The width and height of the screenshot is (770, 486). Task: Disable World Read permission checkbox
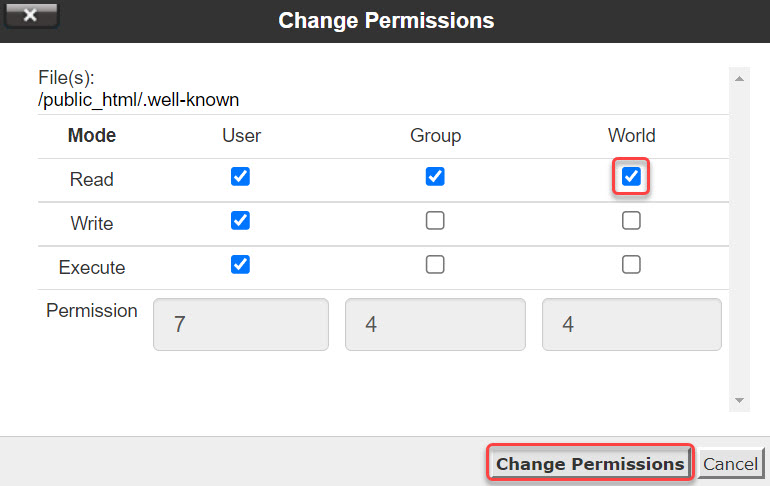pyautogui.click(x=631, y=177)
